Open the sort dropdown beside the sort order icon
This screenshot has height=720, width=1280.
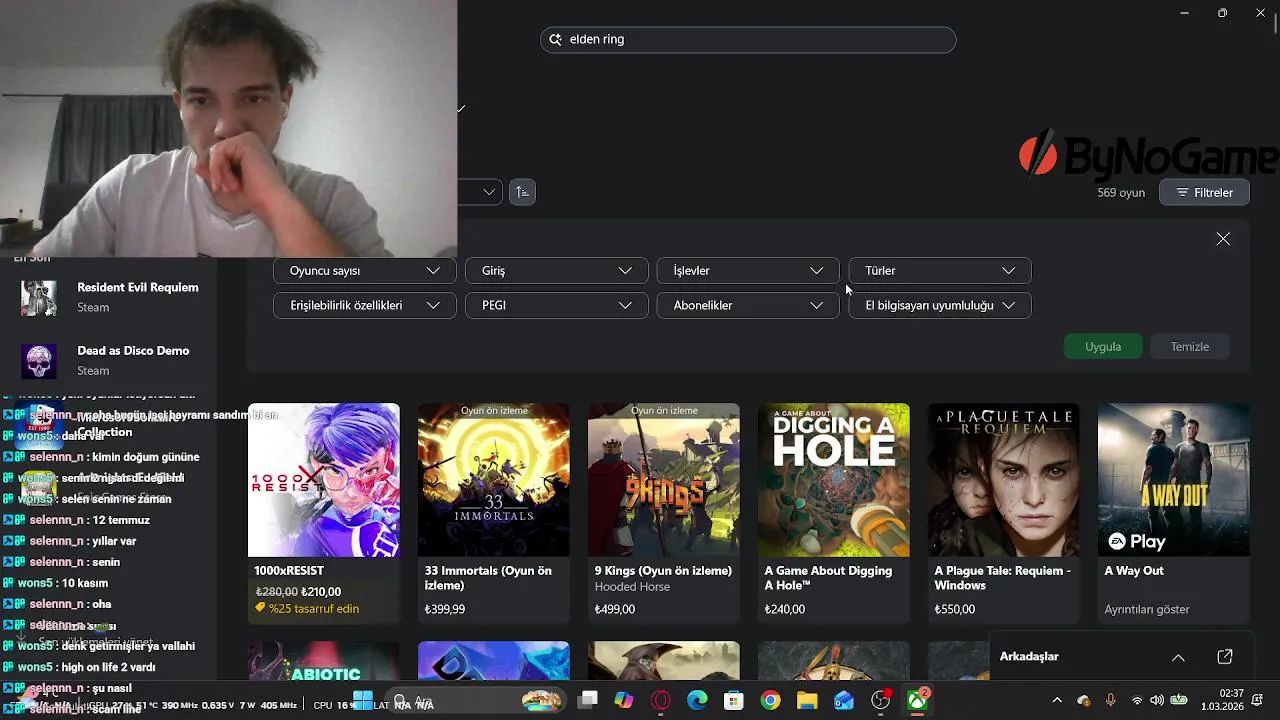(x=480, y=192)
